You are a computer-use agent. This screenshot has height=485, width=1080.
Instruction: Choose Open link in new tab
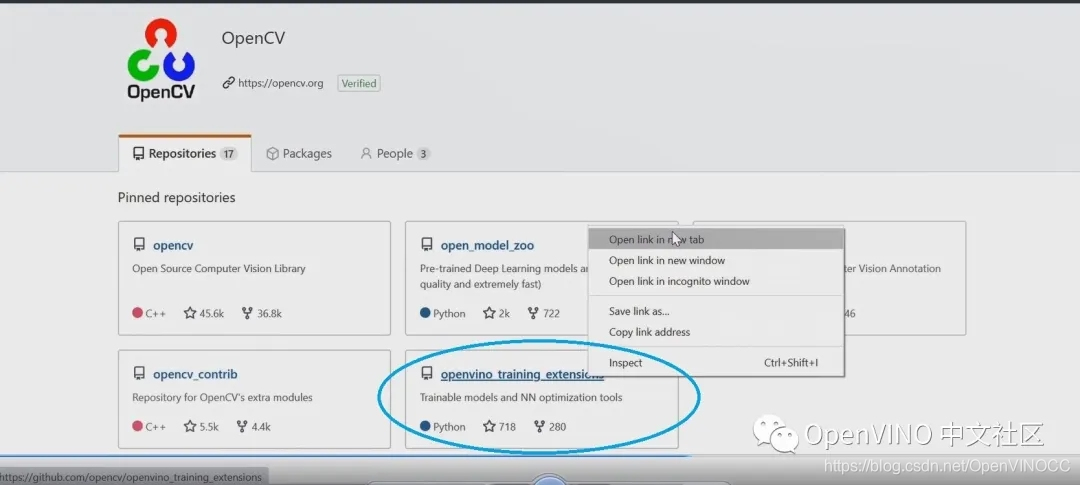point(716,240)
